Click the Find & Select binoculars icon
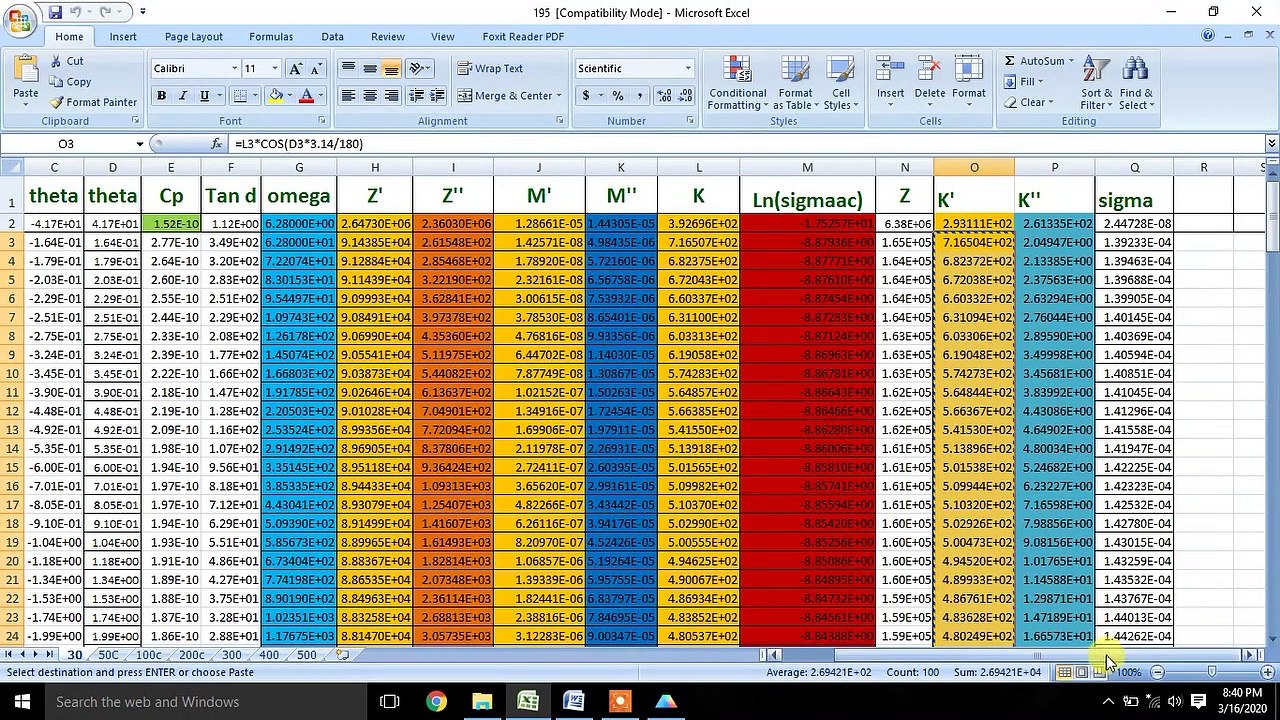 [x=1135, y=70]
